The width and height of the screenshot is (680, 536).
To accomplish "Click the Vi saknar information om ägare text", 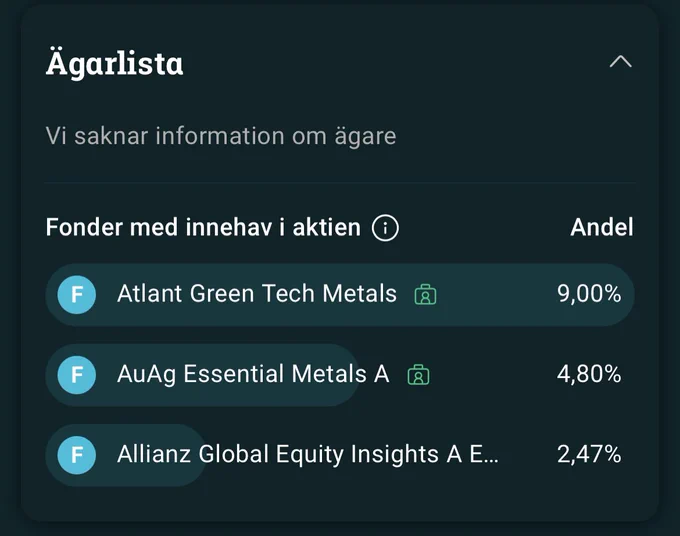I will [221, 136].
